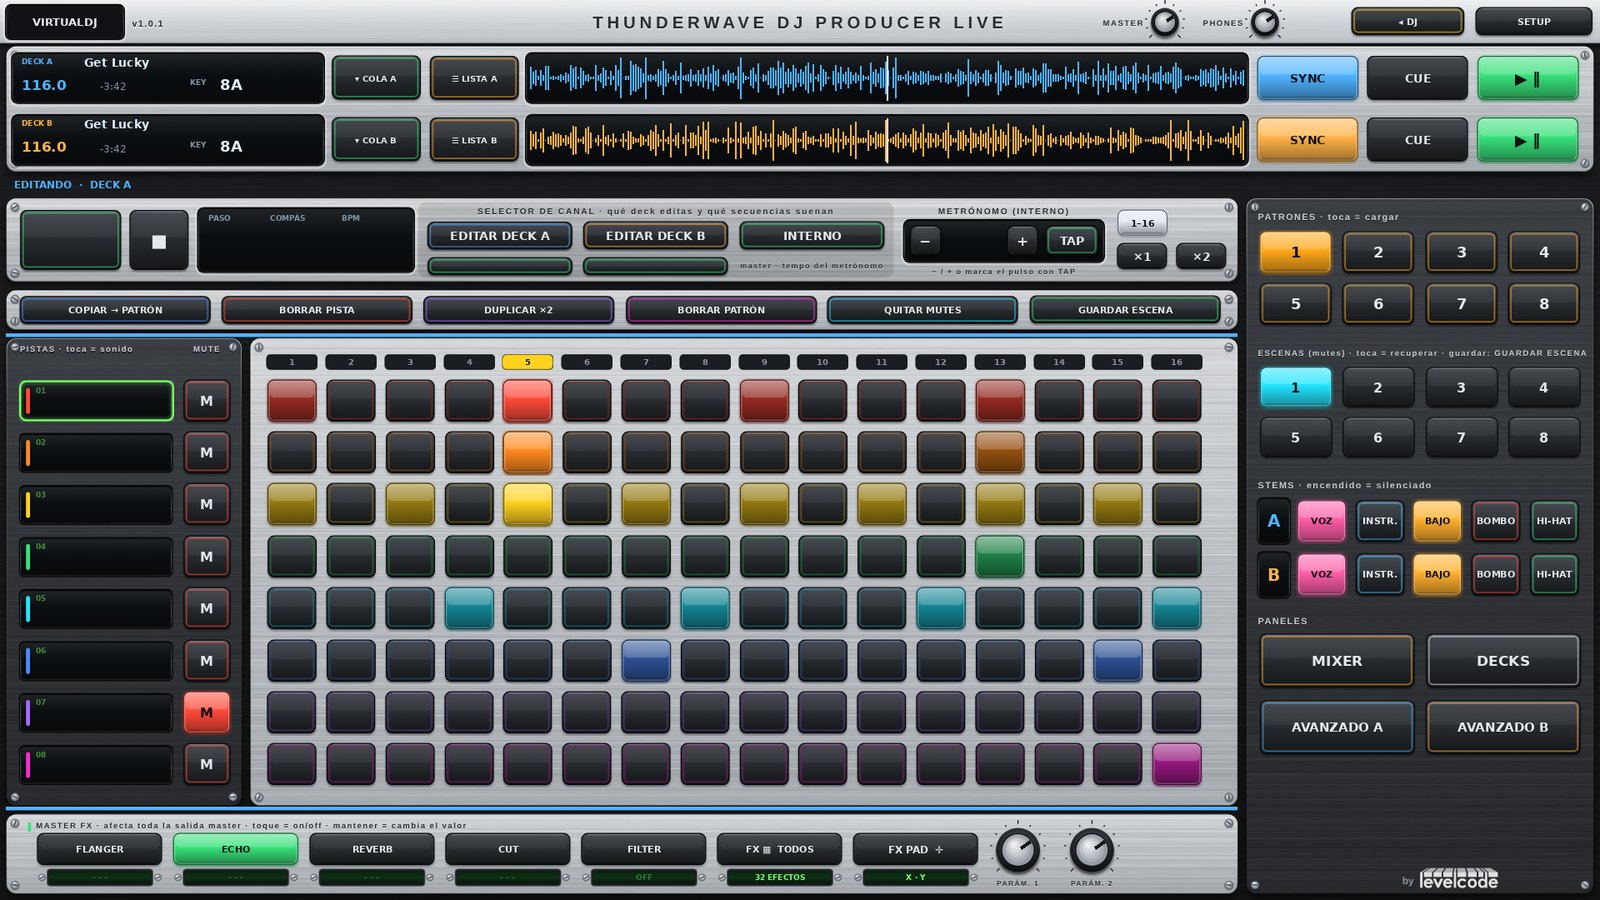1600x900 pixels.
Task: Open the LISTA B track list
Action: pos(474,140)
